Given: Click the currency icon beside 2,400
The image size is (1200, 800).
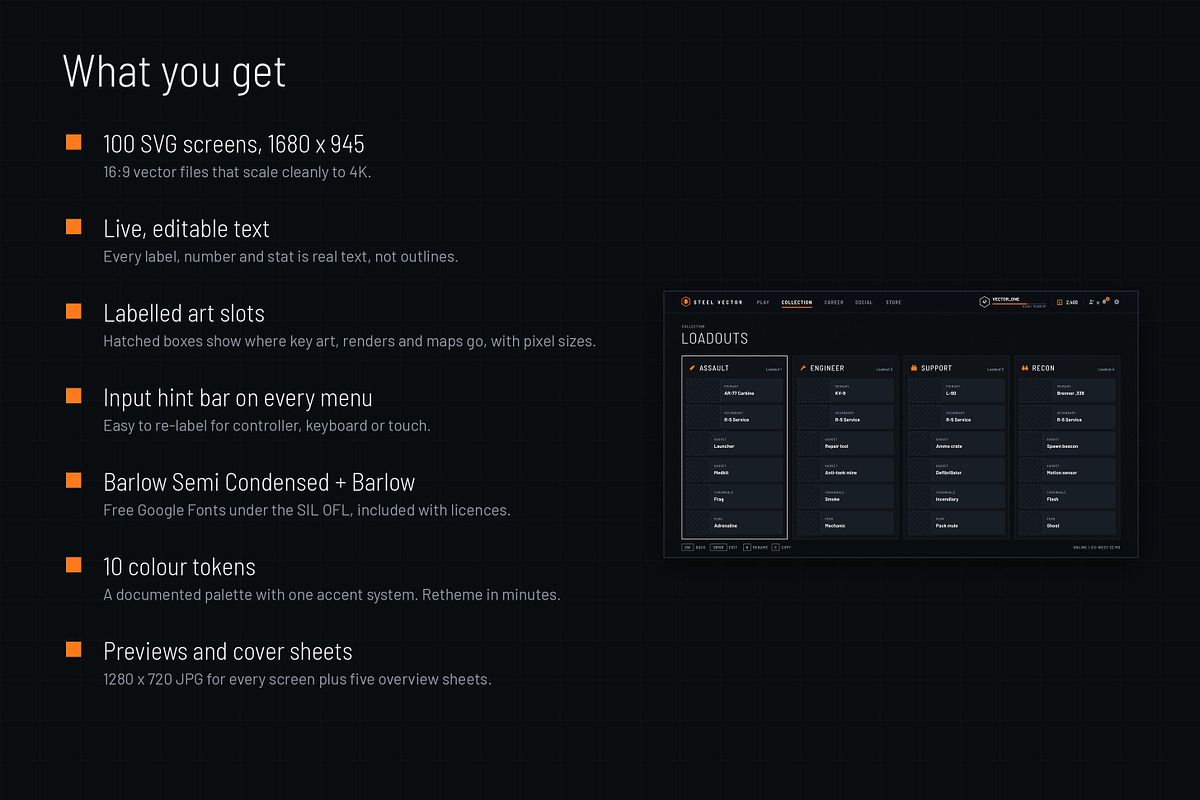Looking at the screenshot, I should 1060,302.
